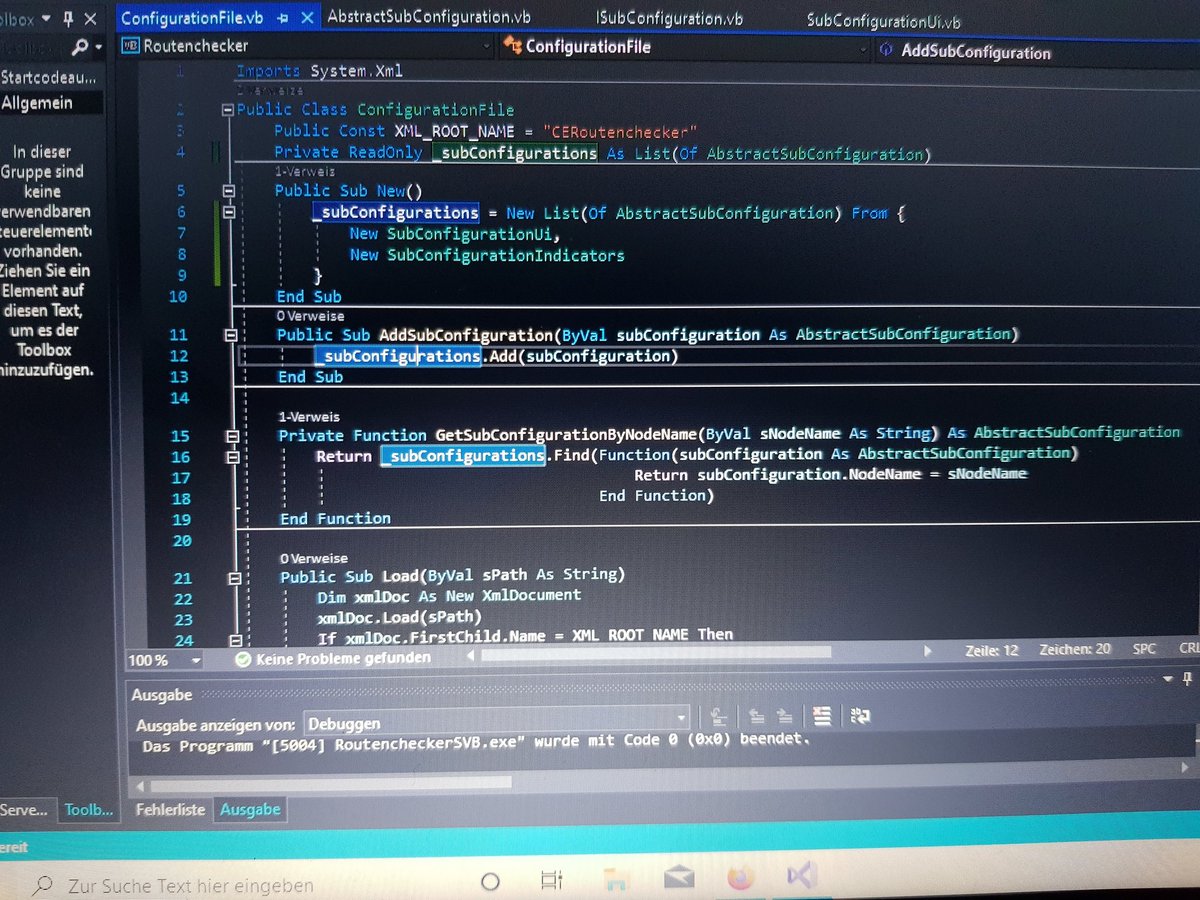Collapse the ConfigurationFile class region

click(x=228, y=109)
